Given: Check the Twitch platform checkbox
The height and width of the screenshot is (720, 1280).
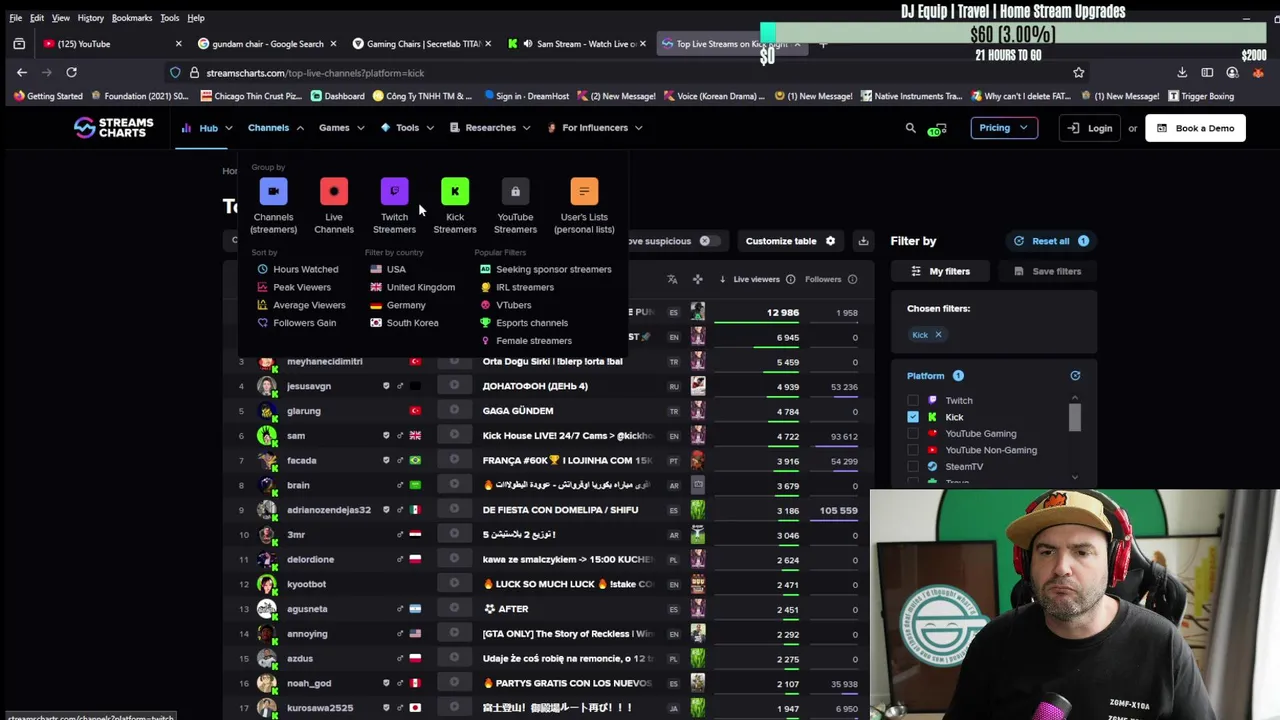Looking at the screenshot, I should (x=913, y=400).
